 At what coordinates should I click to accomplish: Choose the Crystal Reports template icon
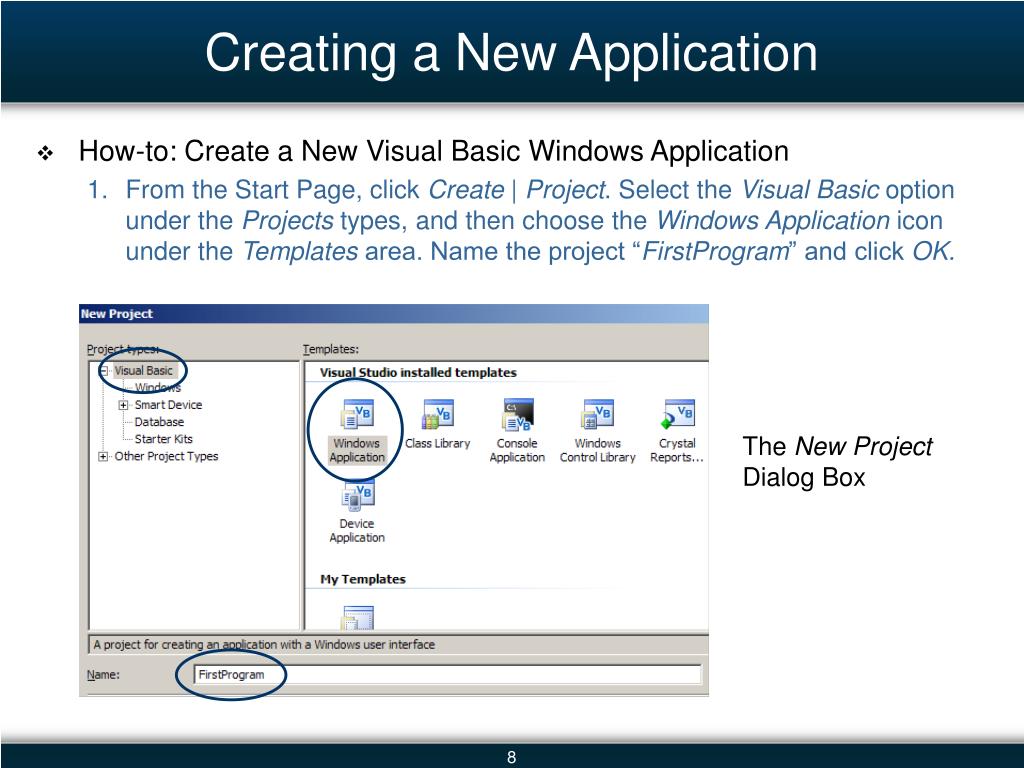coord(678,414)
